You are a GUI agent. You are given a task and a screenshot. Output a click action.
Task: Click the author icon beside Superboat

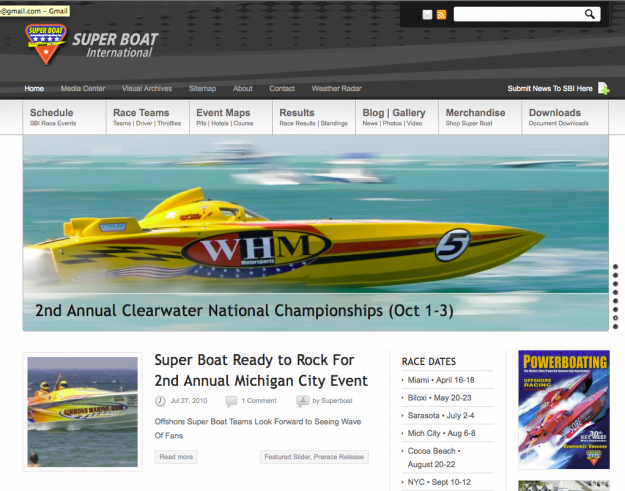point(303,401)
